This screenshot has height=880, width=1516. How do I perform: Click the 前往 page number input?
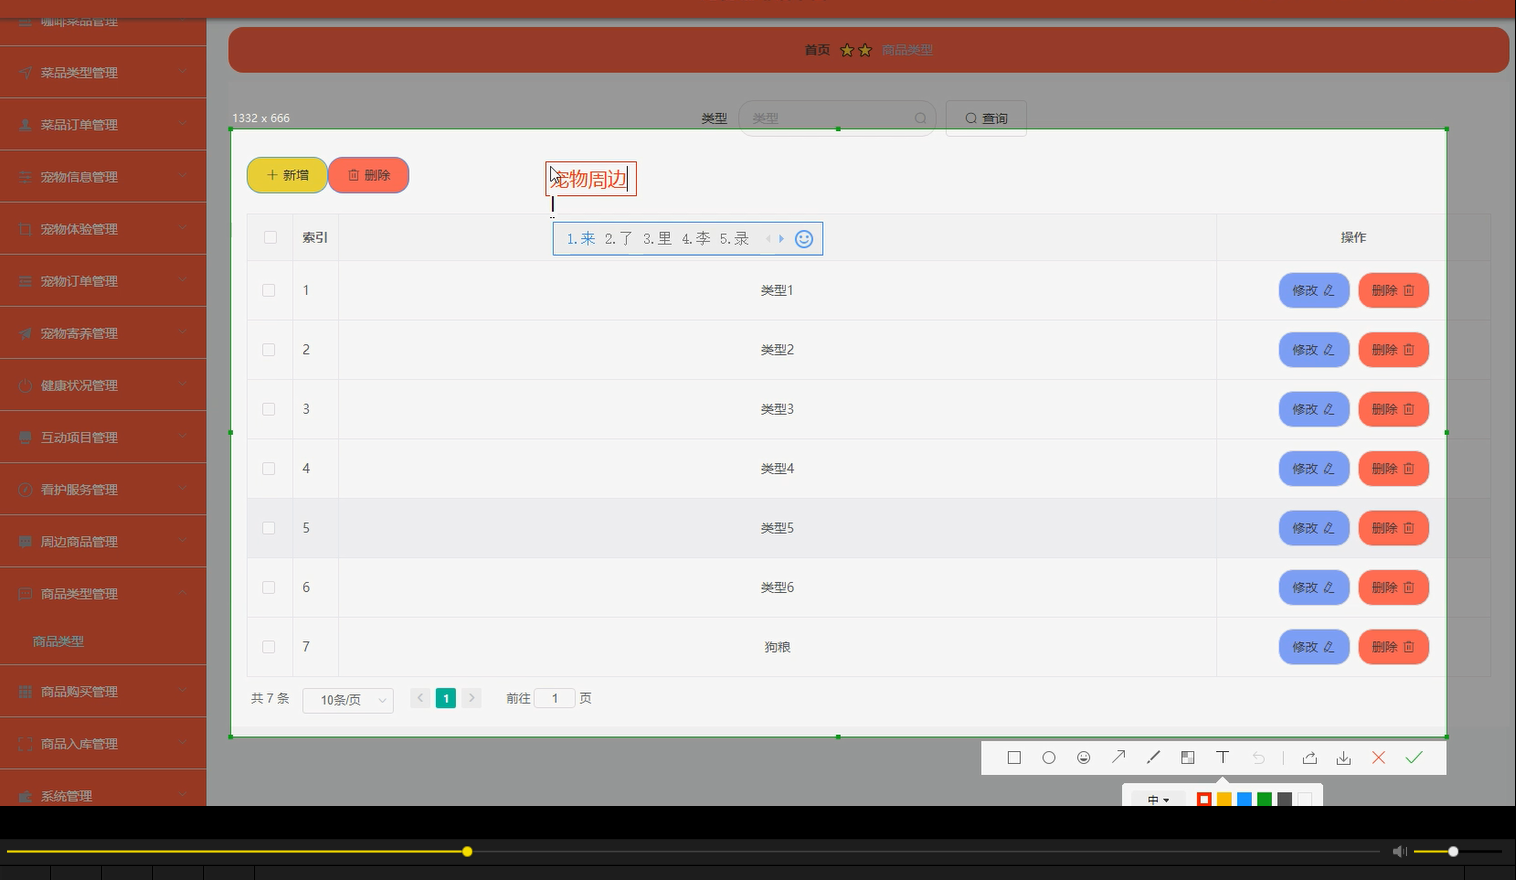tap(555, 698)
